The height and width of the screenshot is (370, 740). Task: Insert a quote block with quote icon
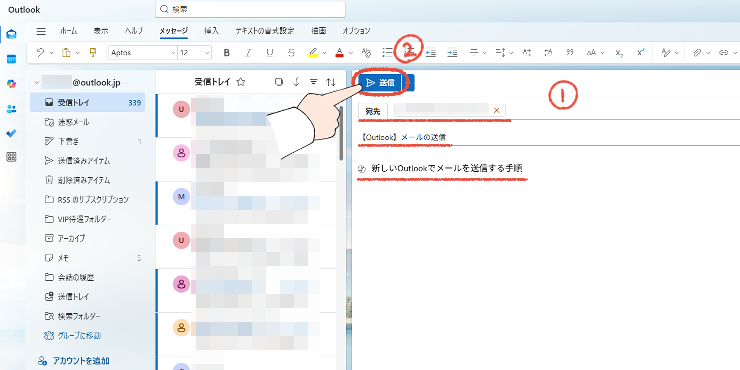pyautogui.click(x=570, y=53)
